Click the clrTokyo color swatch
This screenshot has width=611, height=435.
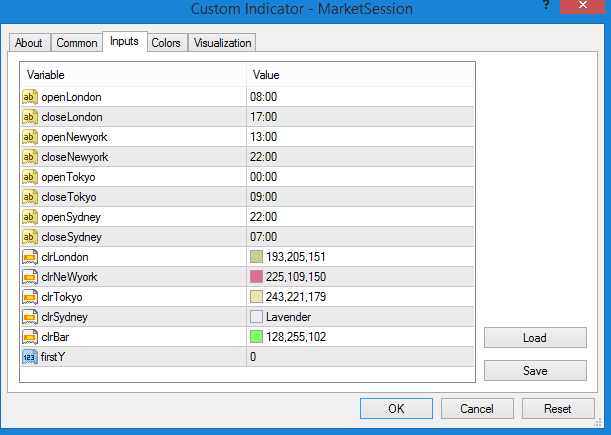tap(256, 297)
